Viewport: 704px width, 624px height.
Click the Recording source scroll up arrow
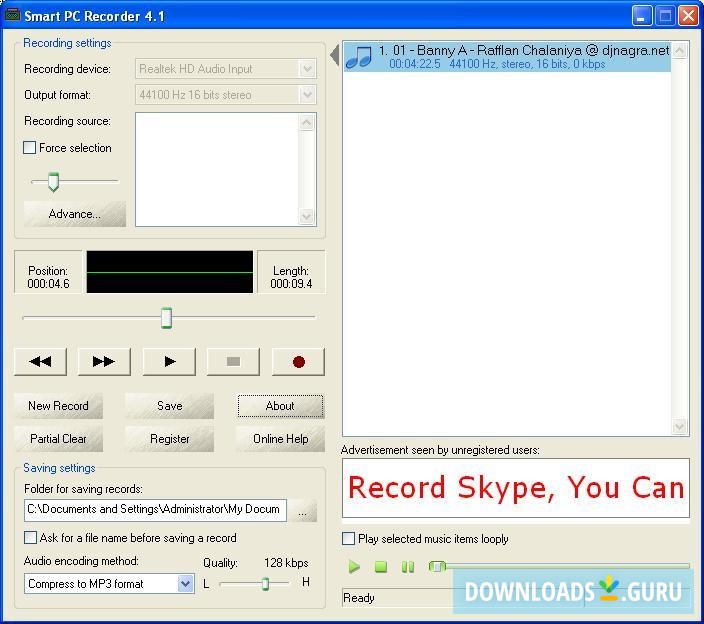tap(307, 122)
